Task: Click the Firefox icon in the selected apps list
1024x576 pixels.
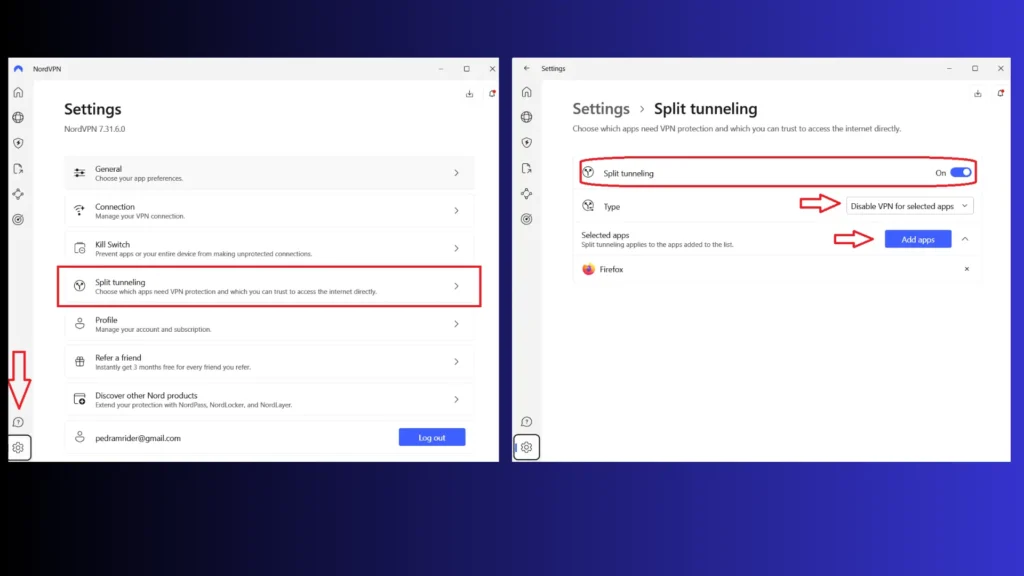Action: tap(588, 269)
